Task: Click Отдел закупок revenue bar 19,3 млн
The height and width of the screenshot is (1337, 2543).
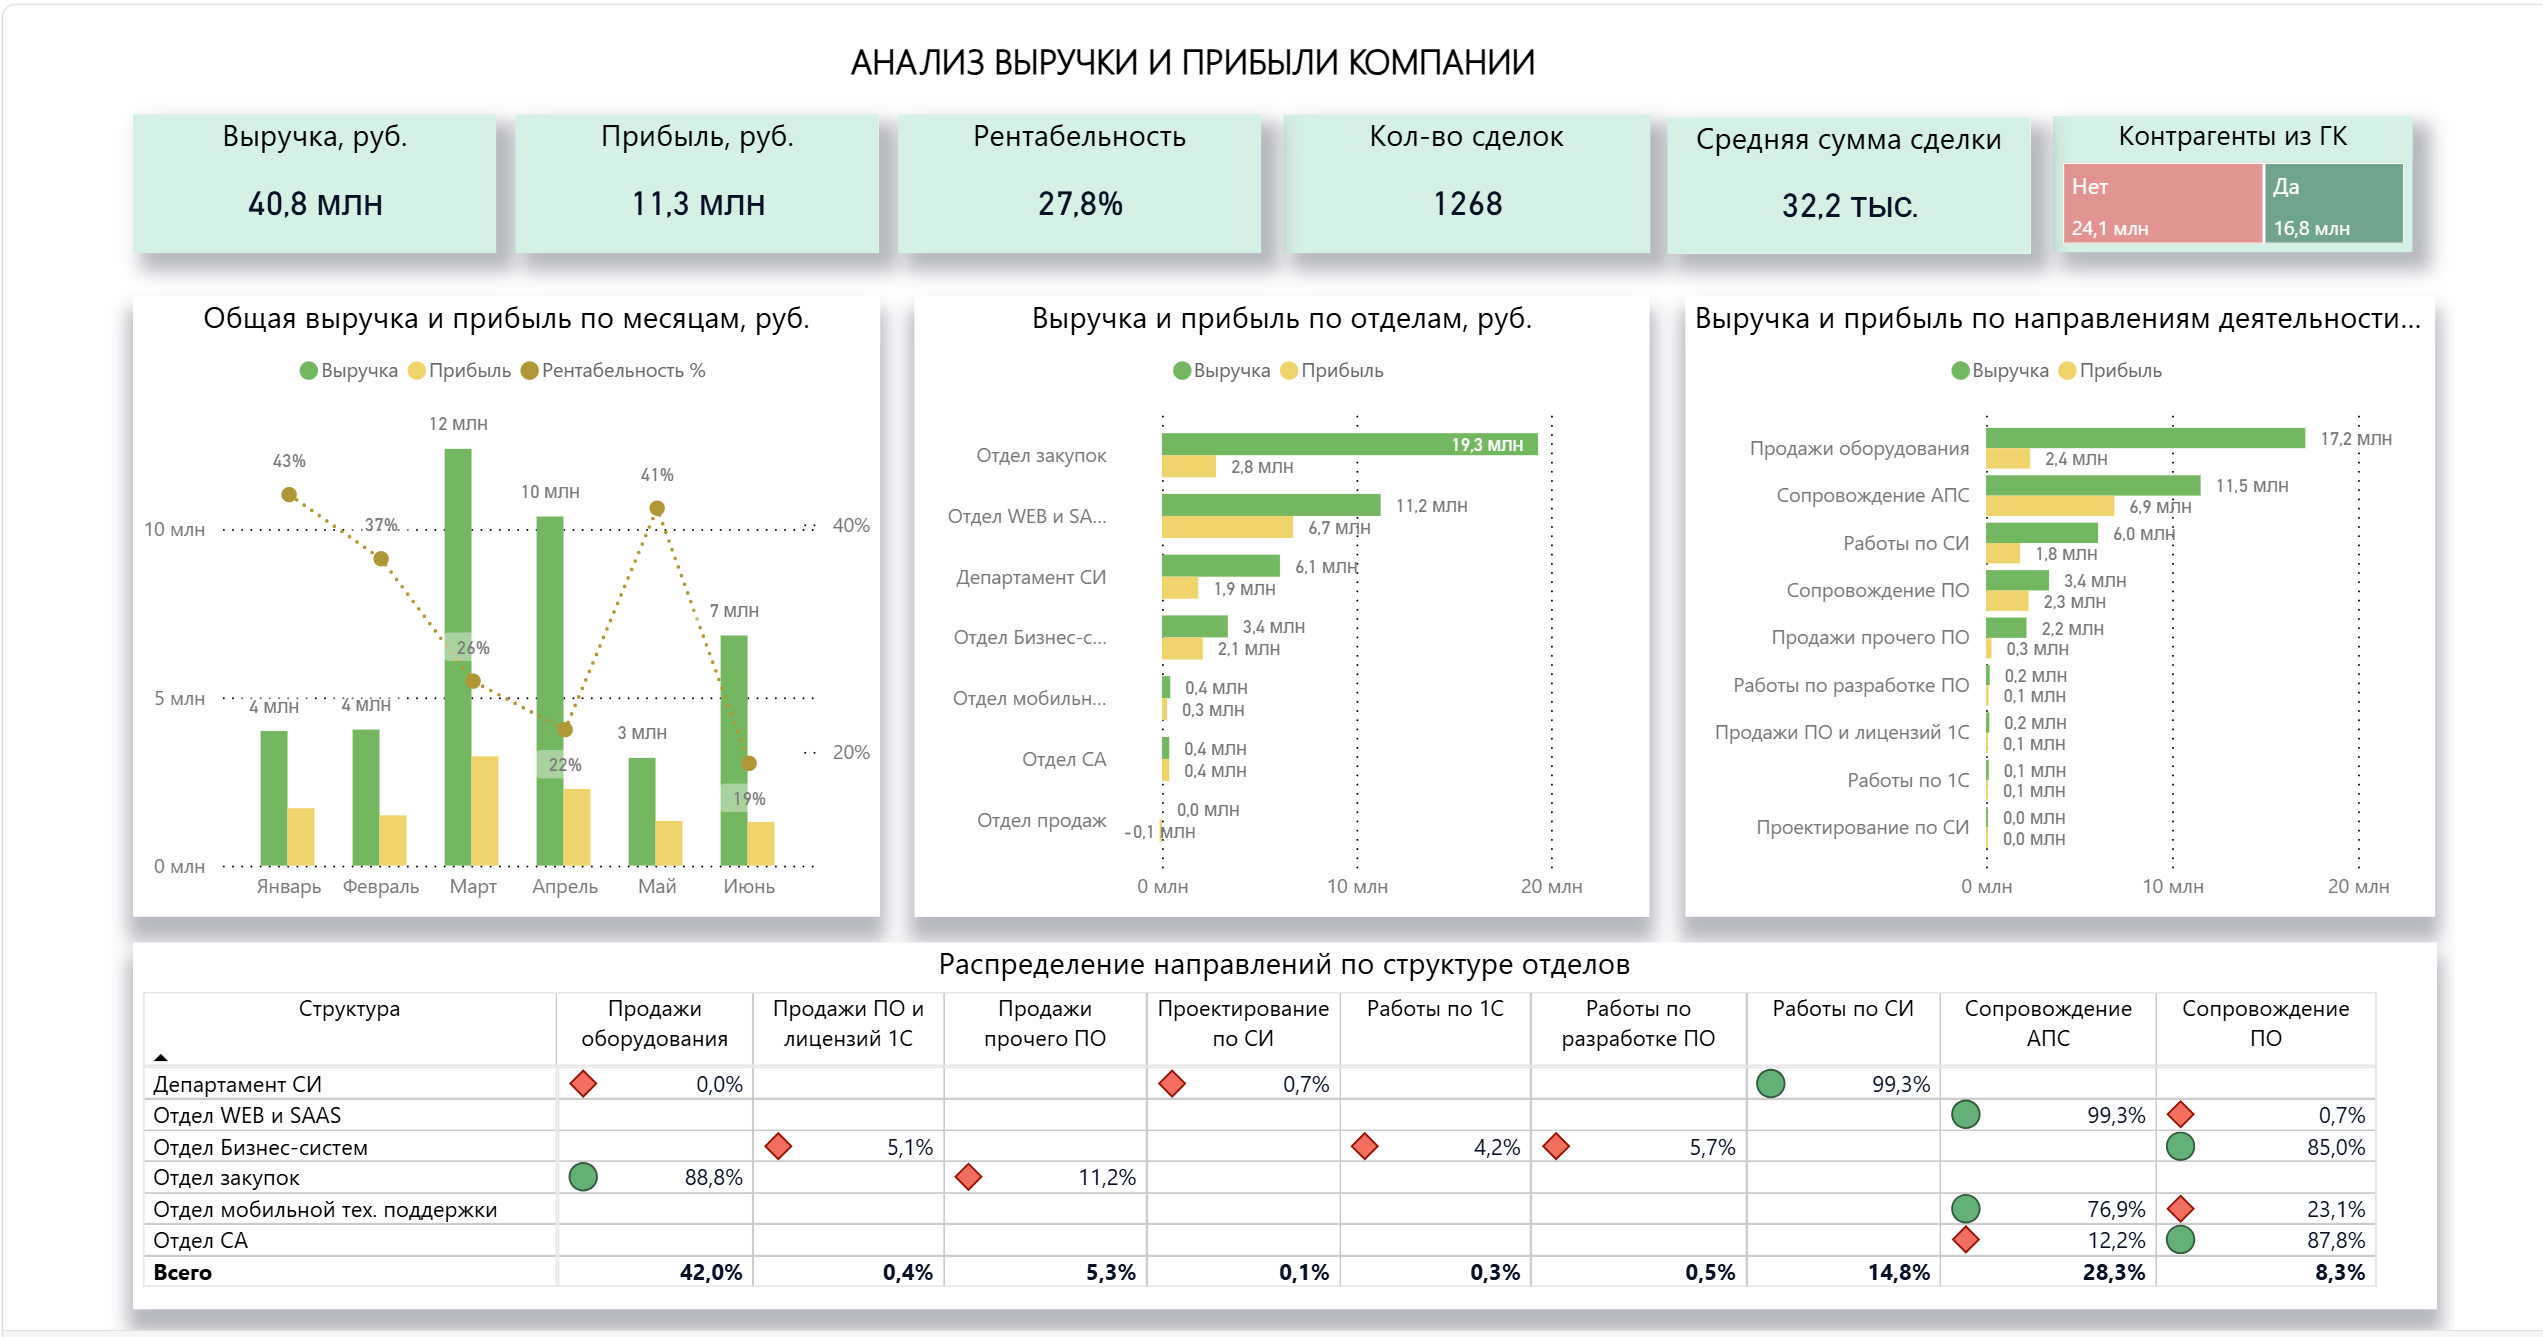Action: pyautogui.click(x=1350, y=444)
